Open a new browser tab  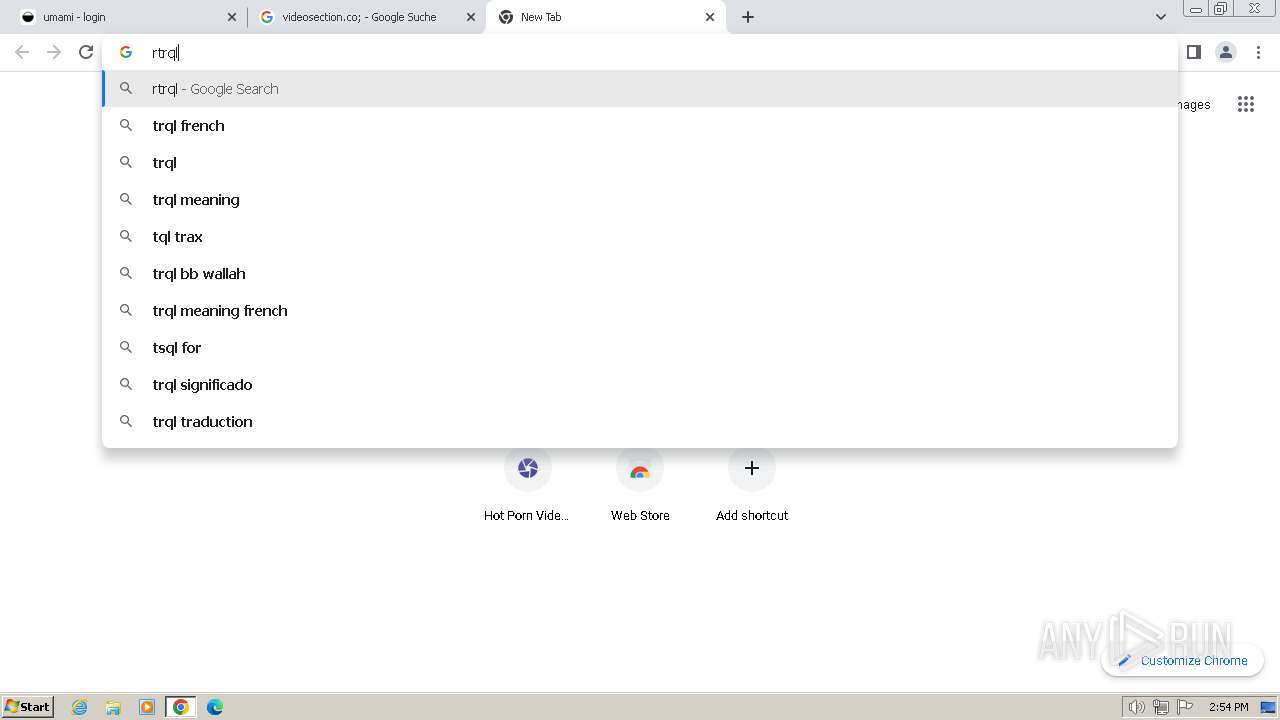748,17
